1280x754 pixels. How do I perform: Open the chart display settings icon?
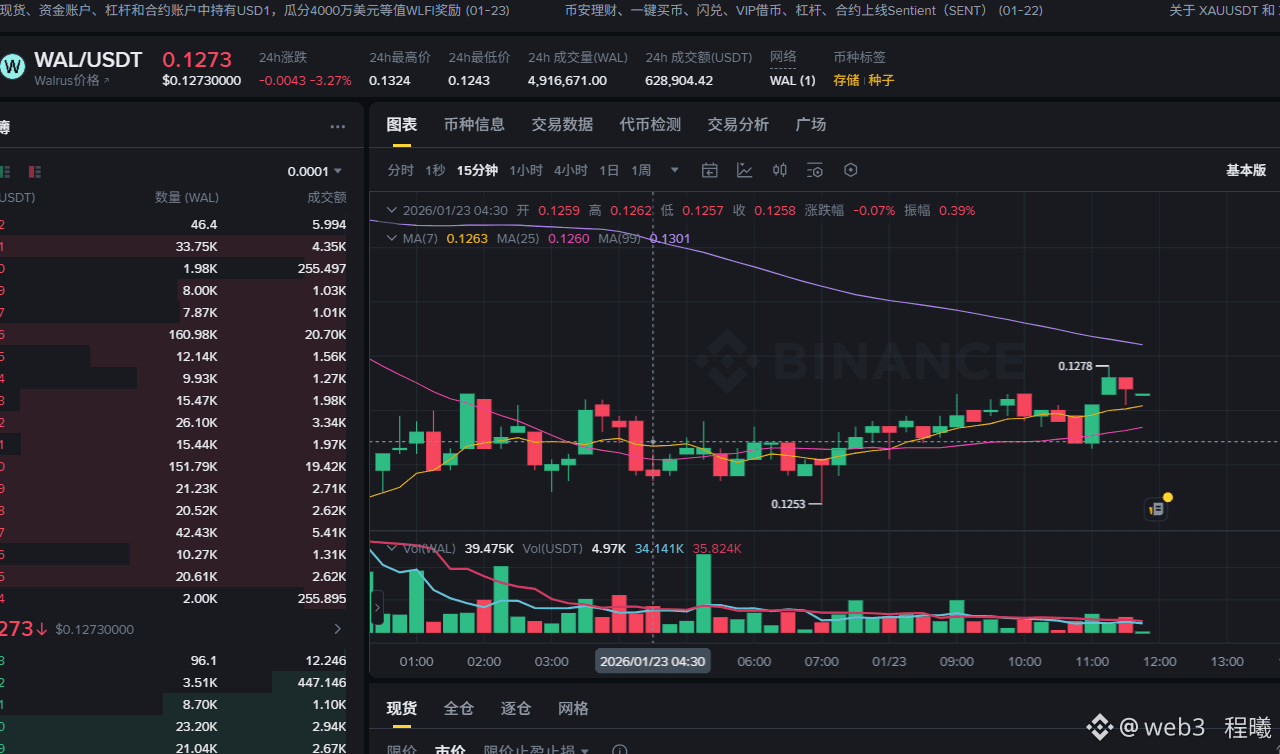[815, 170]
